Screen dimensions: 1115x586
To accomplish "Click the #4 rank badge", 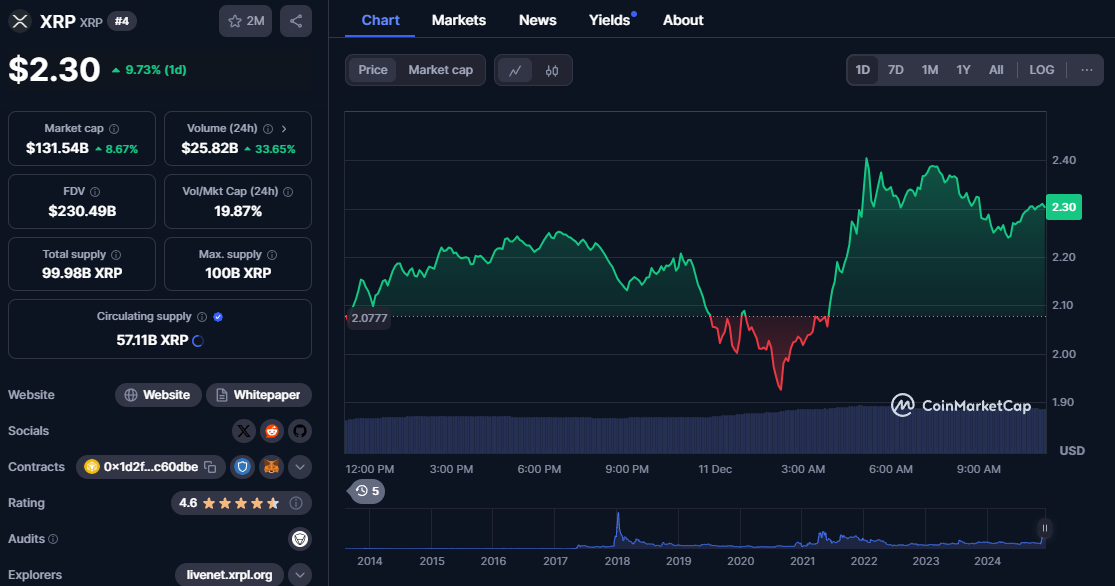I will click(x=122, y=21).
